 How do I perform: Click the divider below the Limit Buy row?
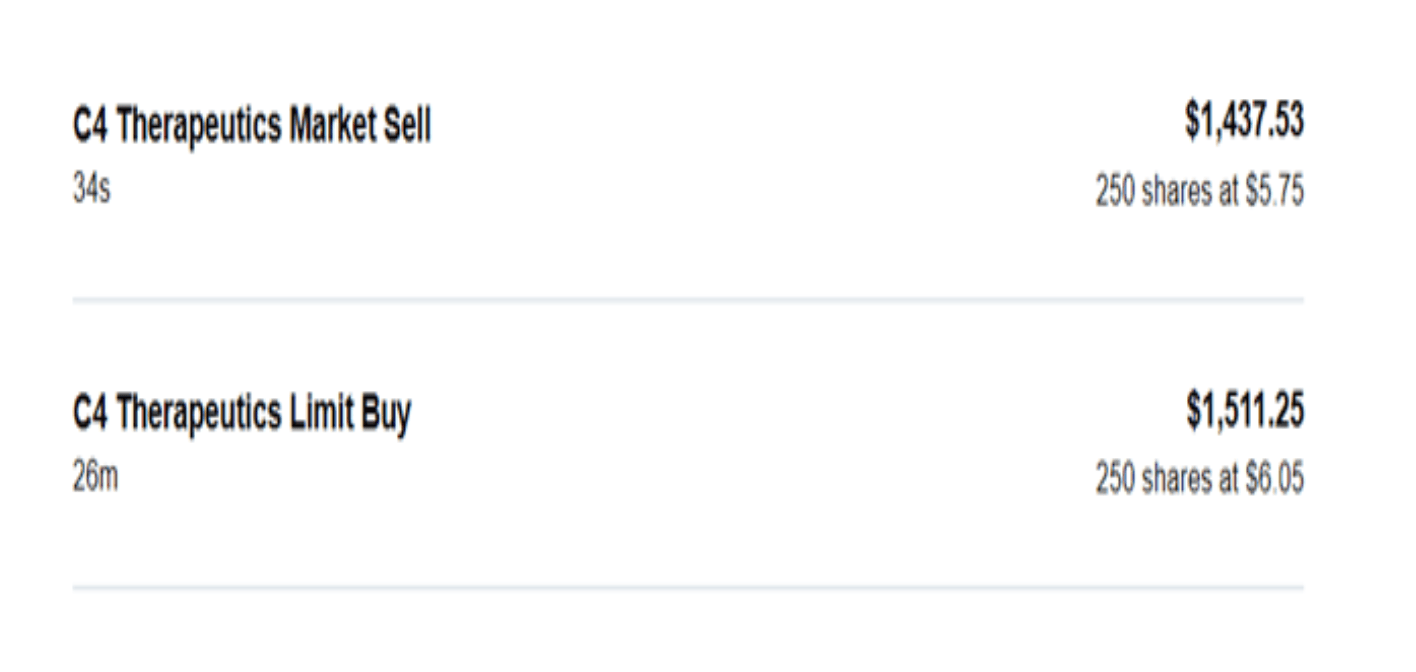click(688, 587)
